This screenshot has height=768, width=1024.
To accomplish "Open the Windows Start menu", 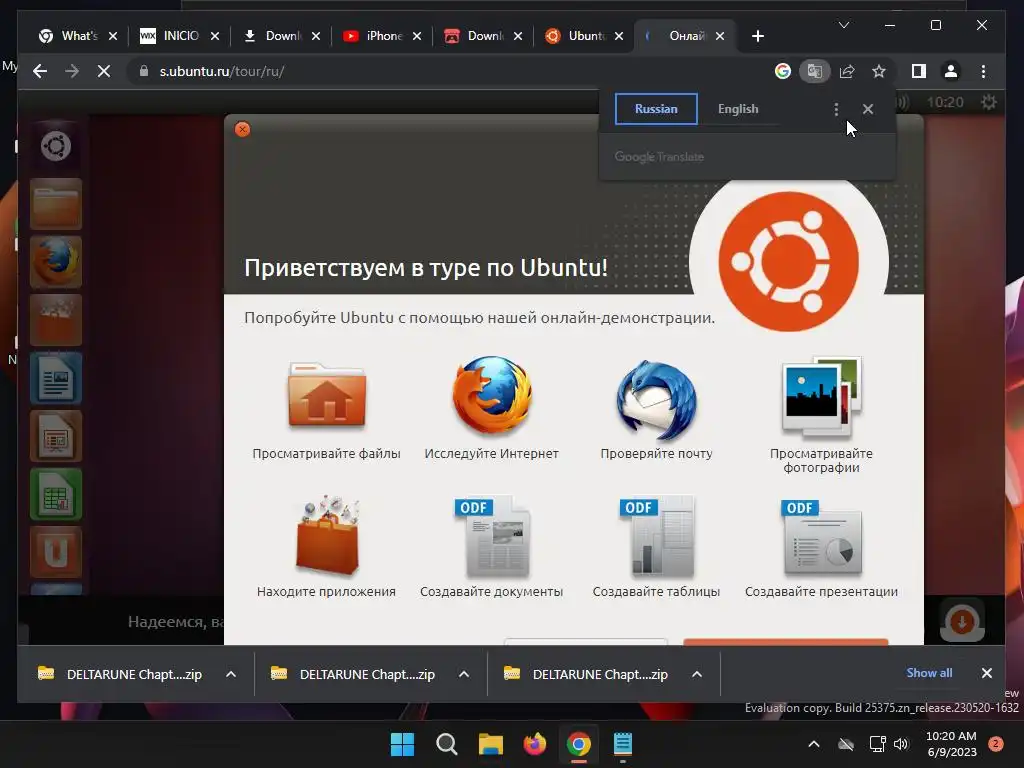I will click(x=402, y=744).
